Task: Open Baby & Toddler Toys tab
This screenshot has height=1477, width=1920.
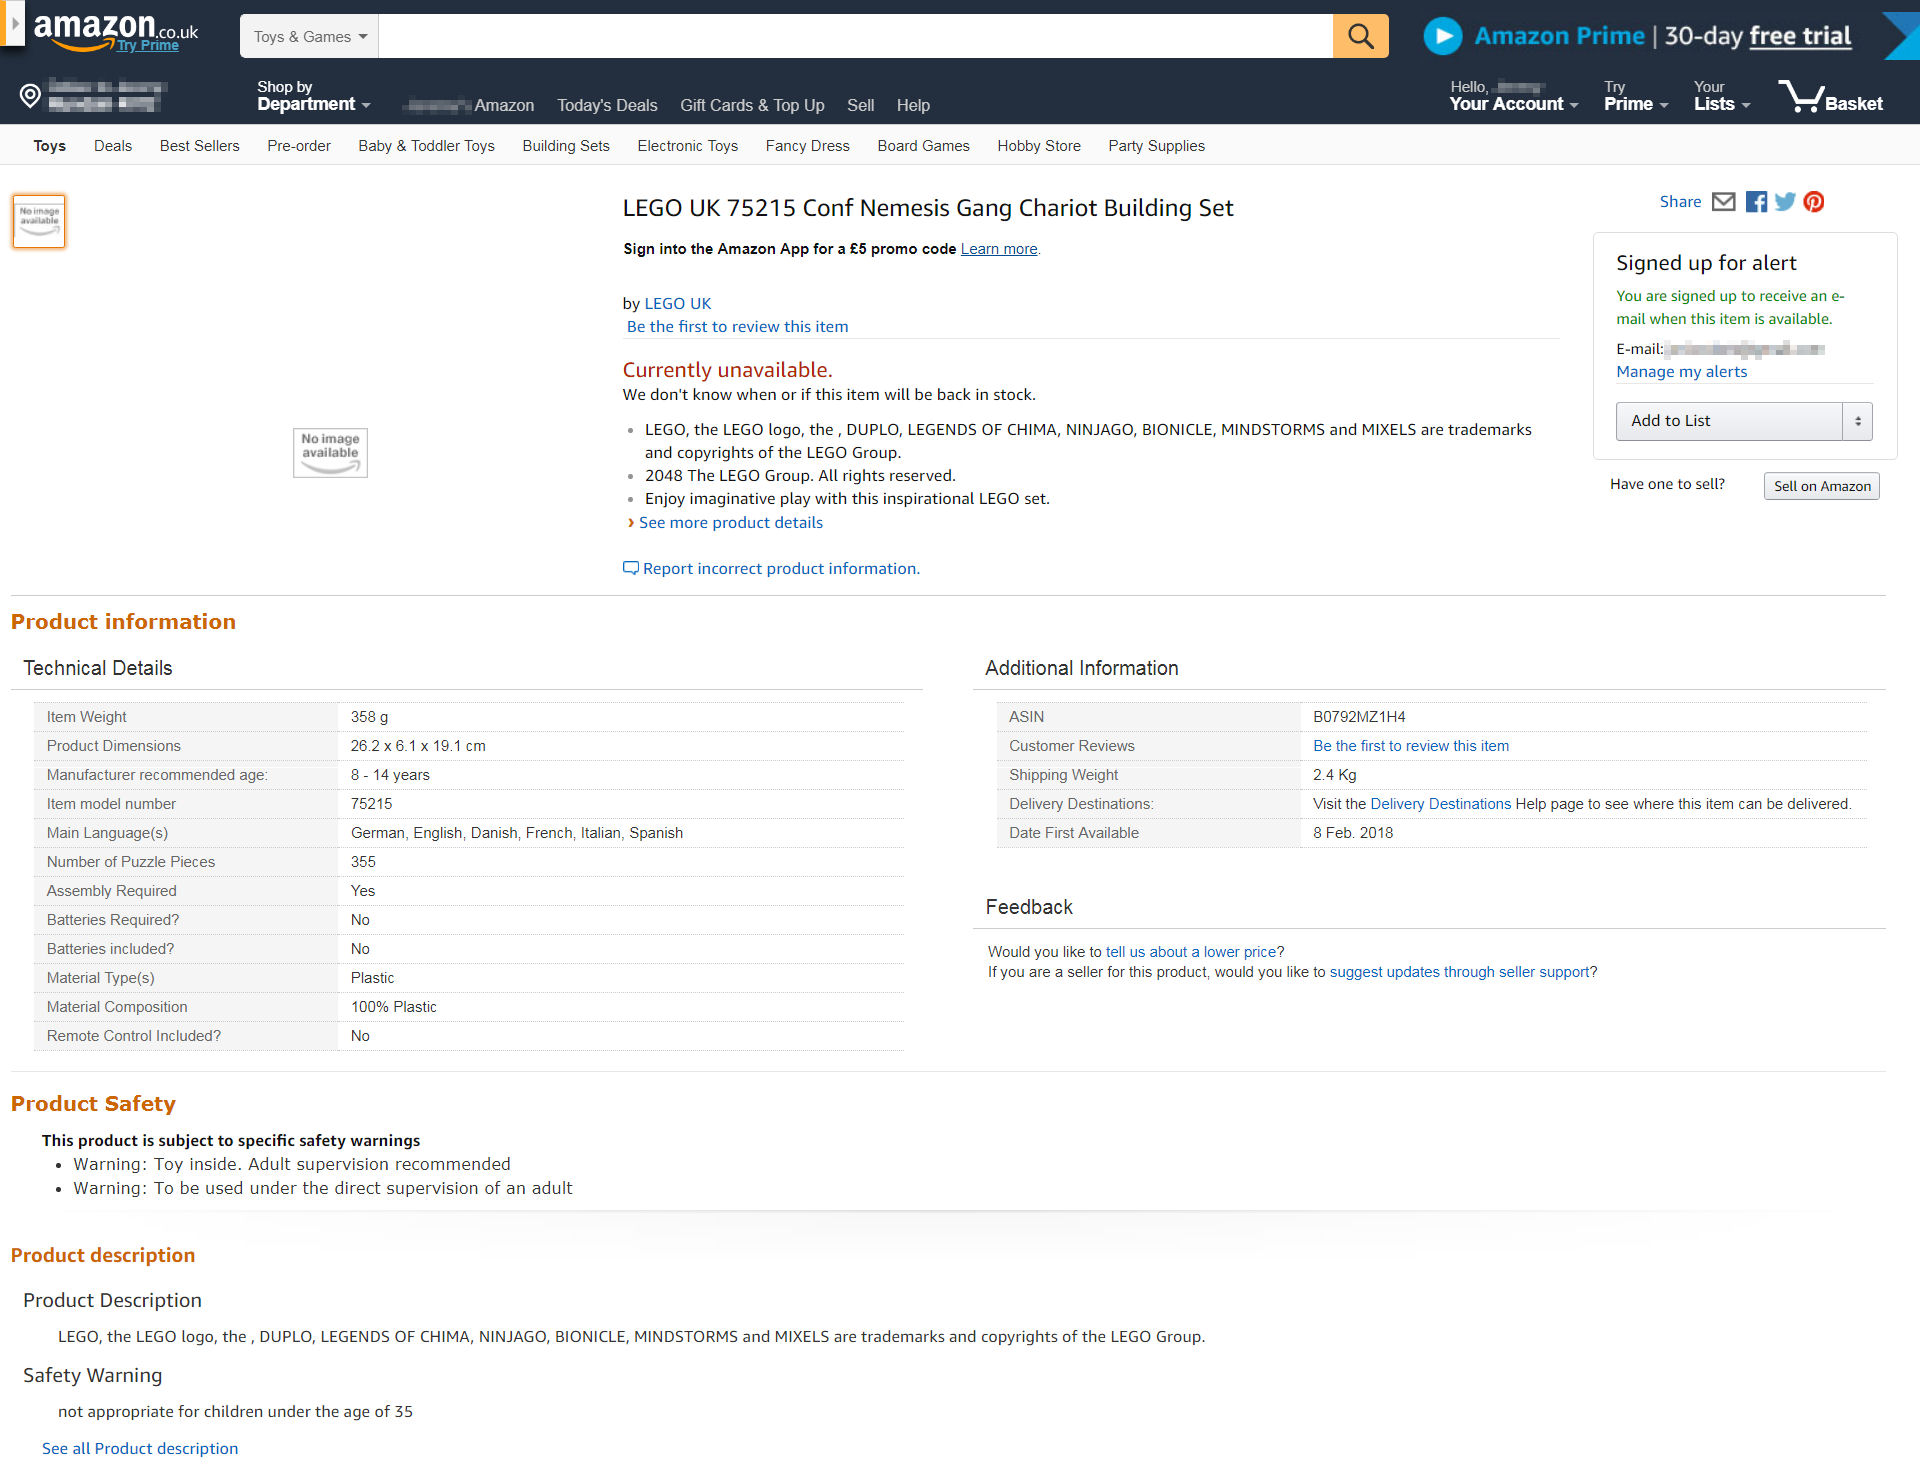Action: click(426, 146)
